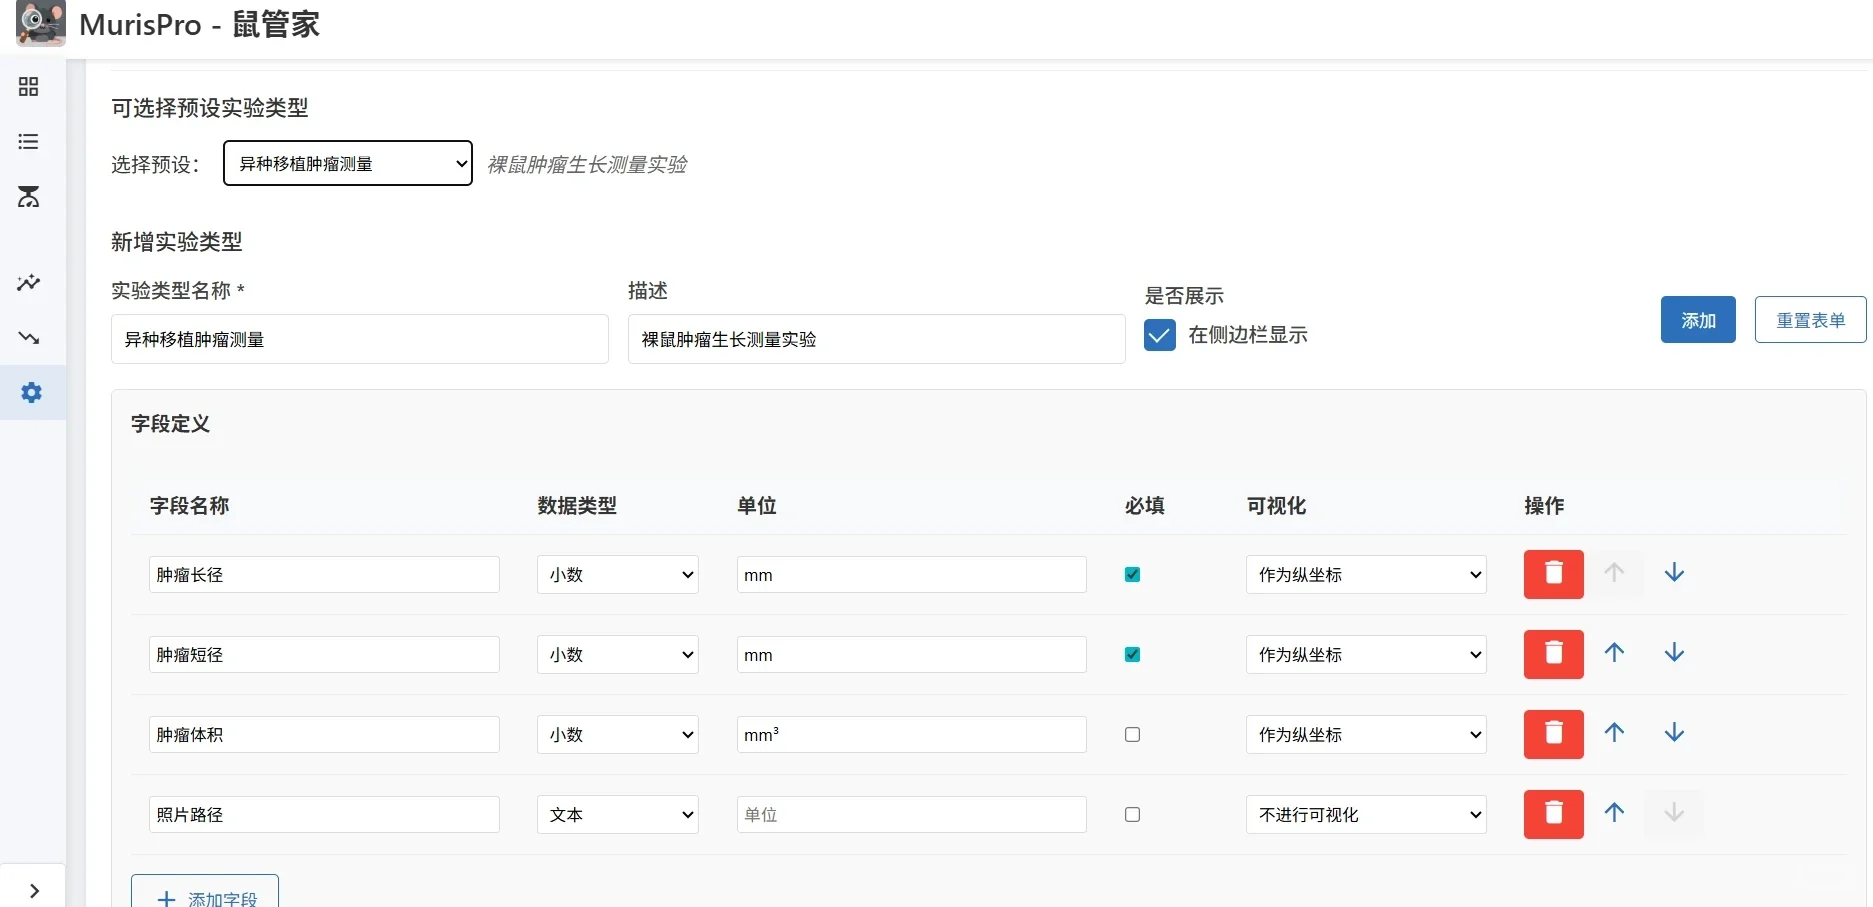The image size is (1873, 907).
Task: Delete the 照片路径 field row
Action: (x=1552, y=814)
